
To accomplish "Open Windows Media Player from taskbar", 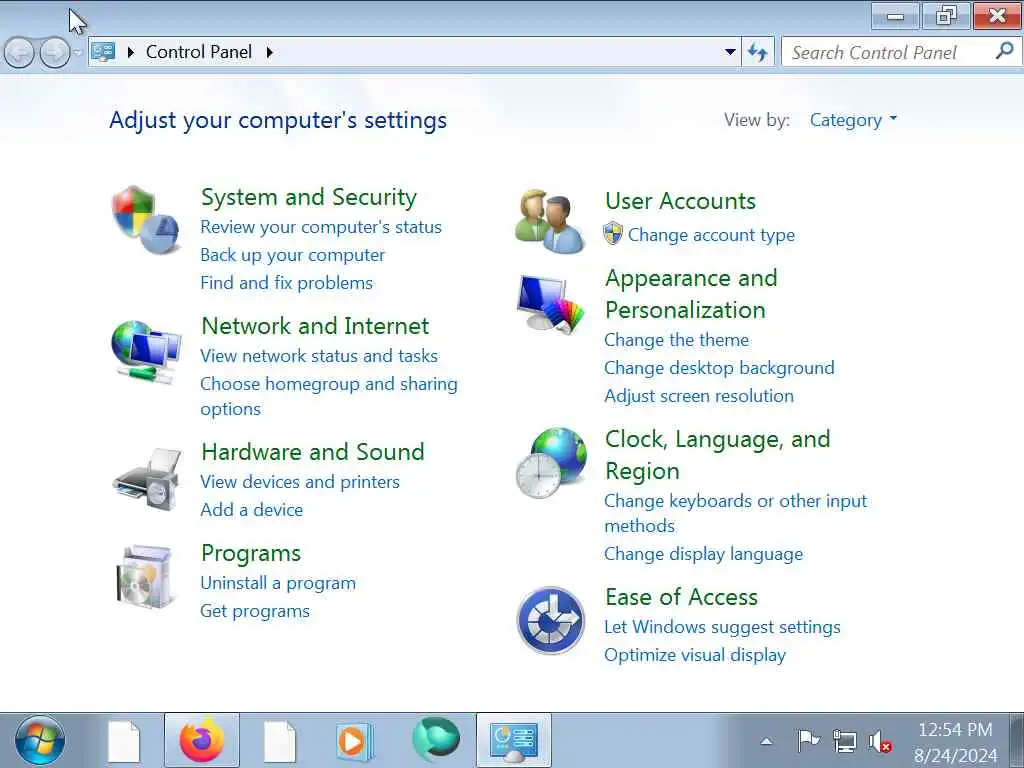I will pyautogui.click(x=354, y=741).
